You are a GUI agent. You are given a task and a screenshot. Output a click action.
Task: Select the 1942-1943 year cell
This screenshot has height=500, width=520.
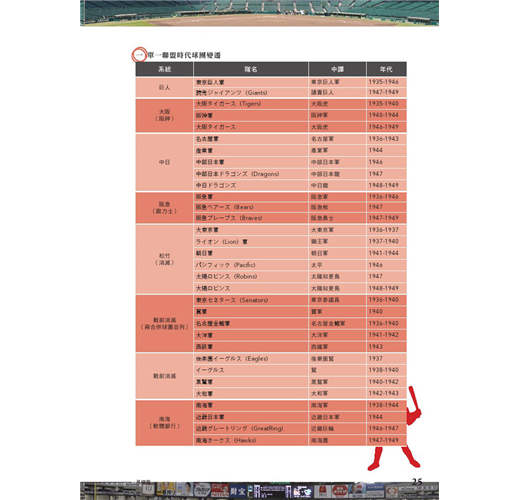pos(386,393)
